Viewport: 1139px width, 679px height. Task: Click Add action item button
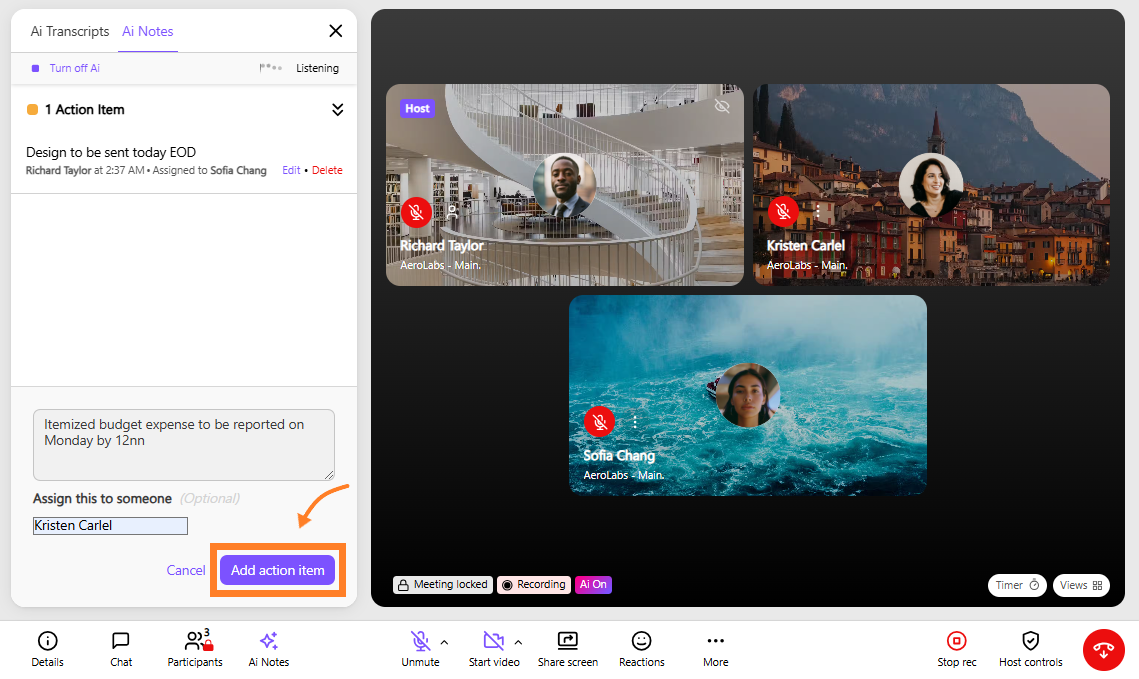coord(277,570)
